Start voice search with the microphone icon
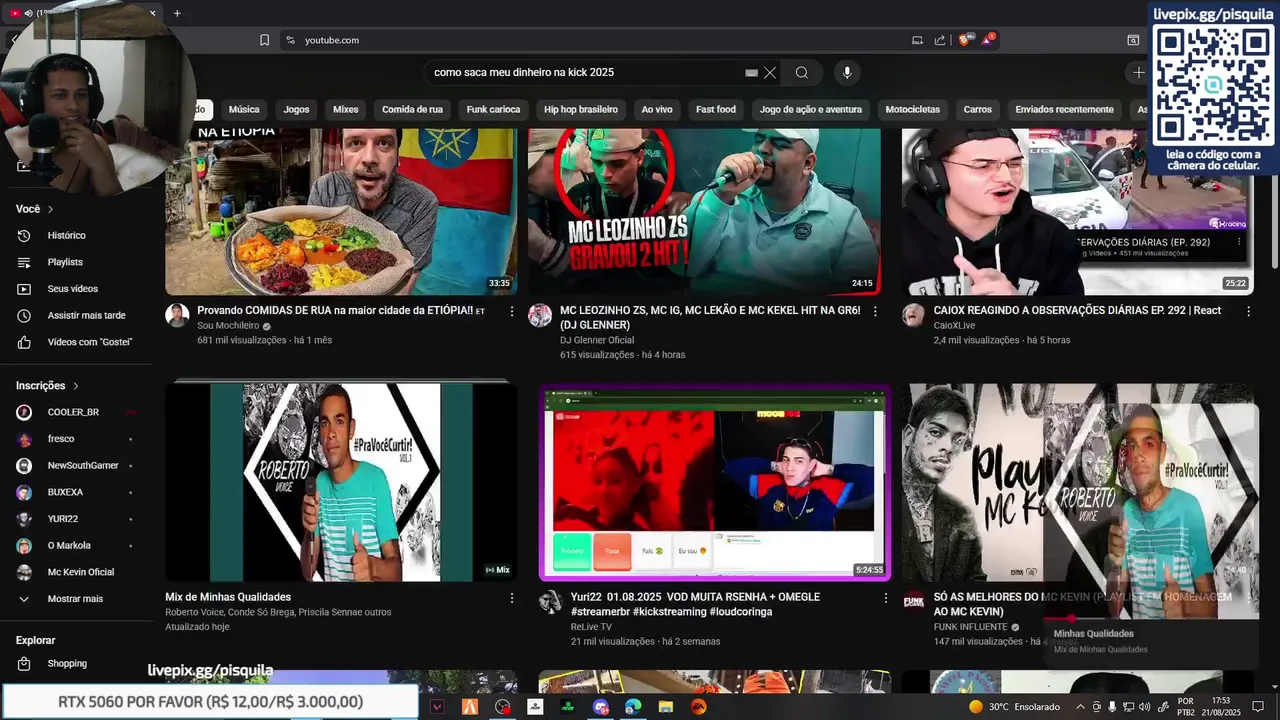This screenshot has height=720, width=1280. point(847,72)
